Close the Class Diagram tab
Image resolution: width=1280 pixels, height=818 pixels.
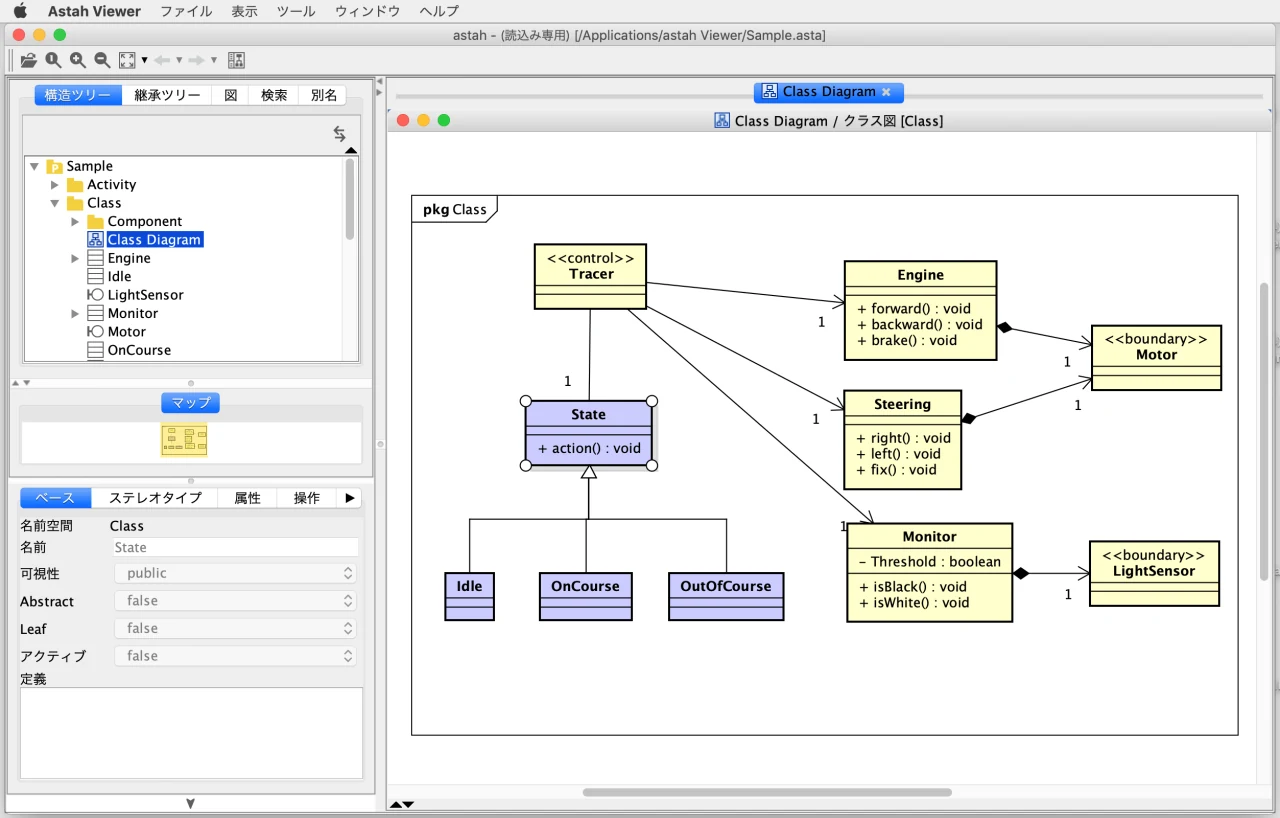(x=886, y=92)
